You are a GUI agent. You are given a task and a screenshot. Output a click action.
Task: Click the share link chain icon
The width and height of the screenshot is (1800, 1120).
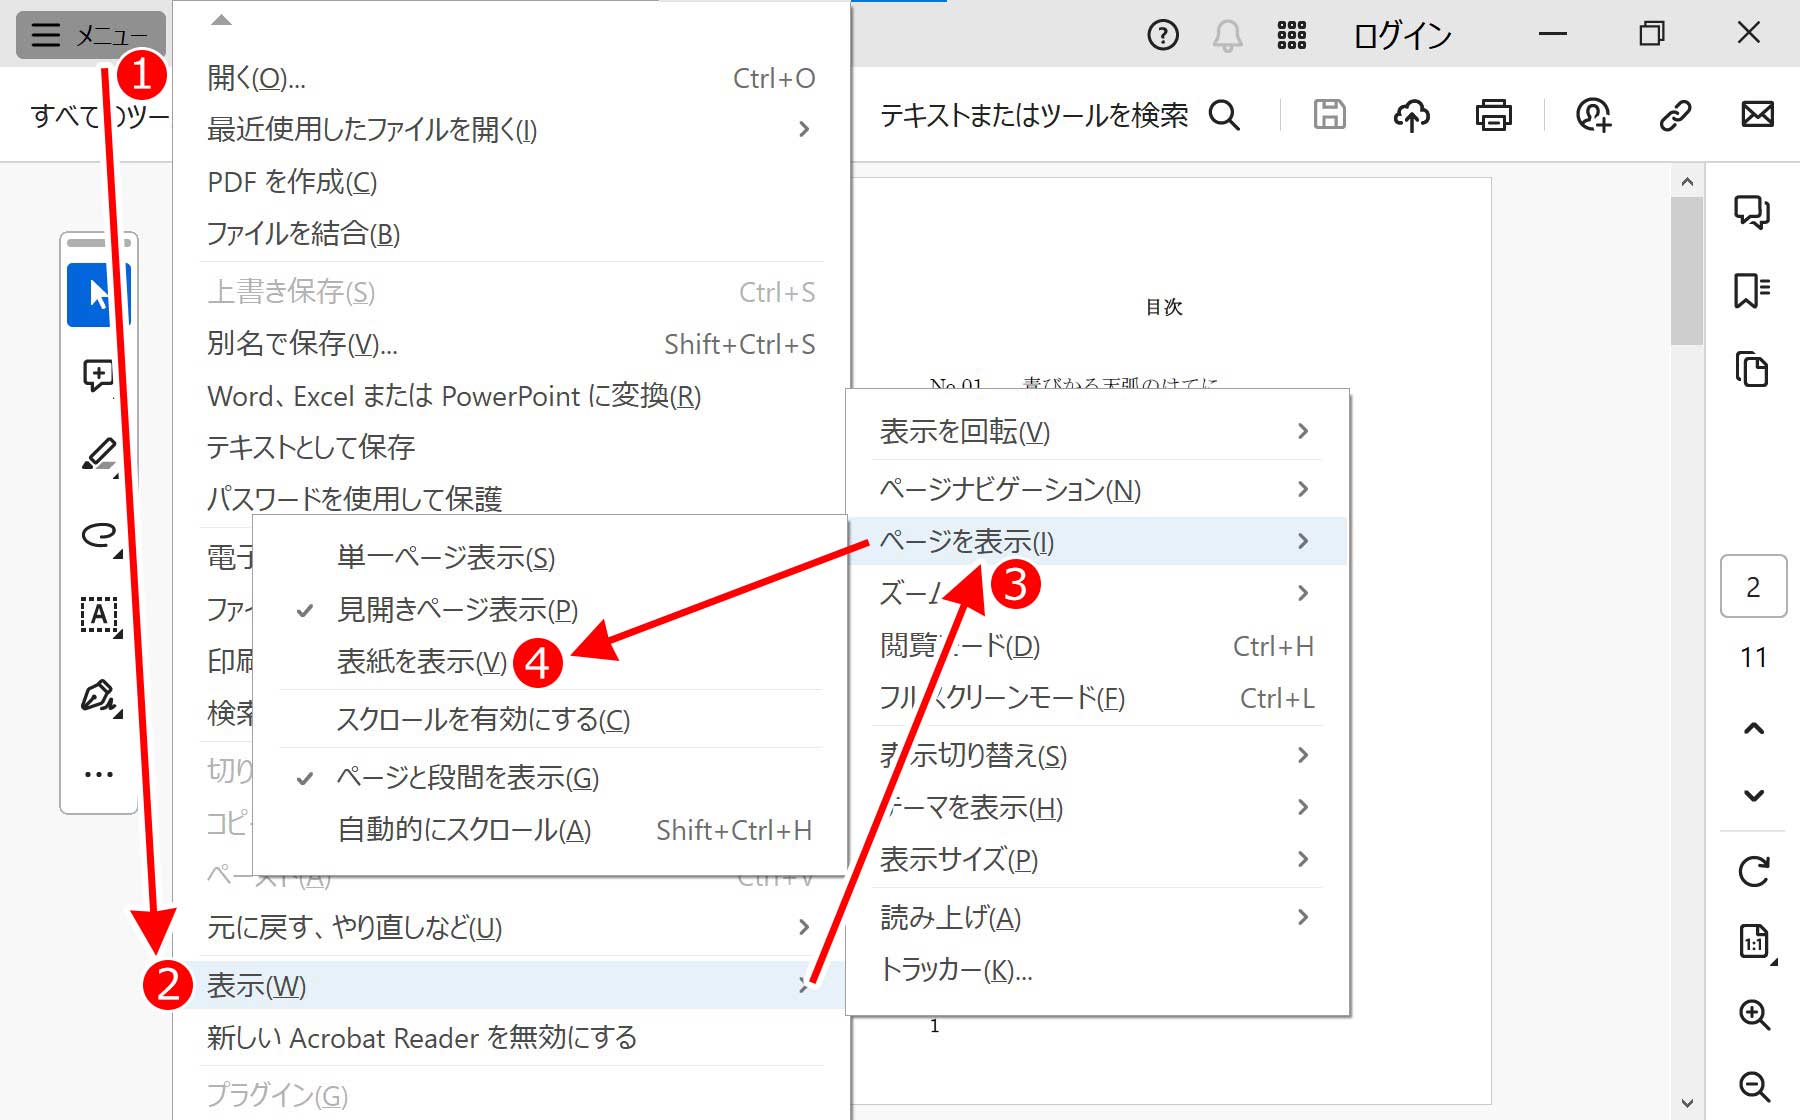click(1675, 115)
